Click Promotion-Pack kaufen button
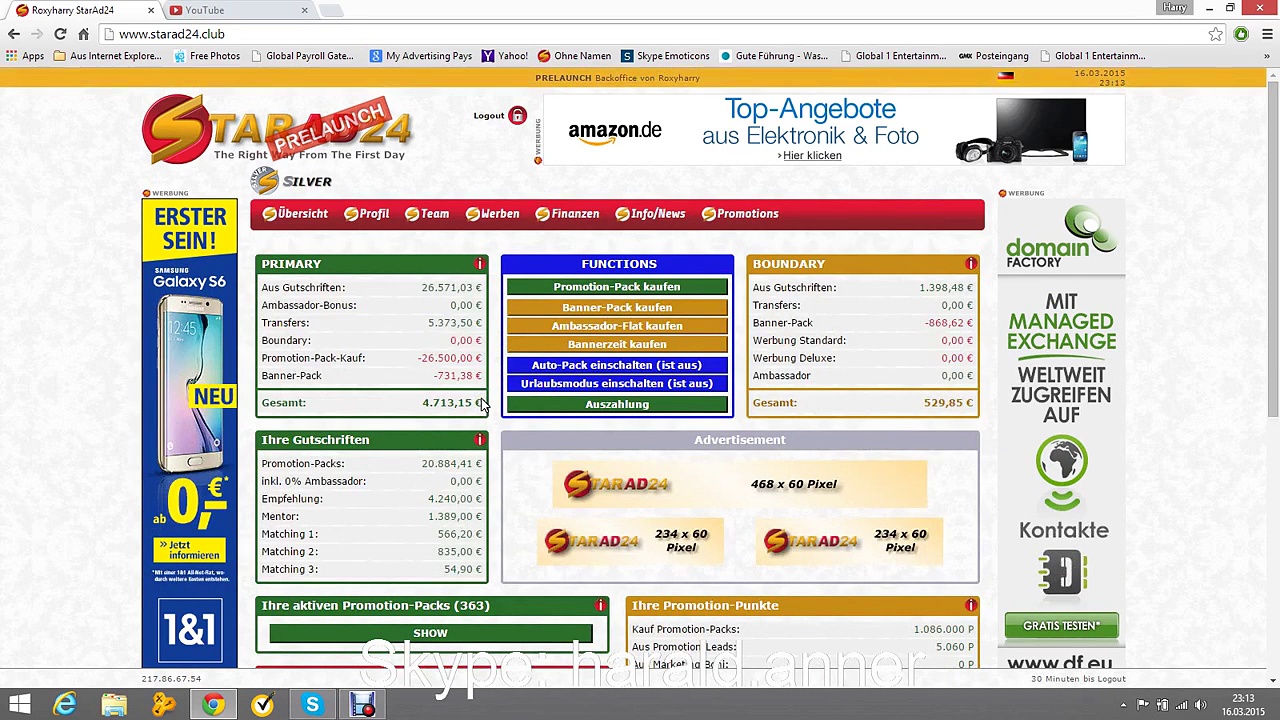 [x=617, y=287]
